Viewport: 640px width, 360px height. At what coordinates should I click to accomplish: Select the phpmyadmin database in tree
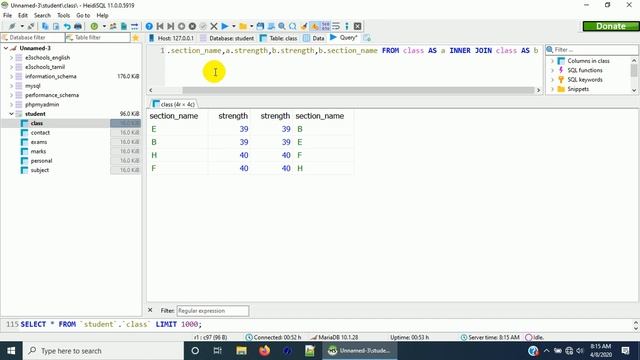click(x=42, y=104)
